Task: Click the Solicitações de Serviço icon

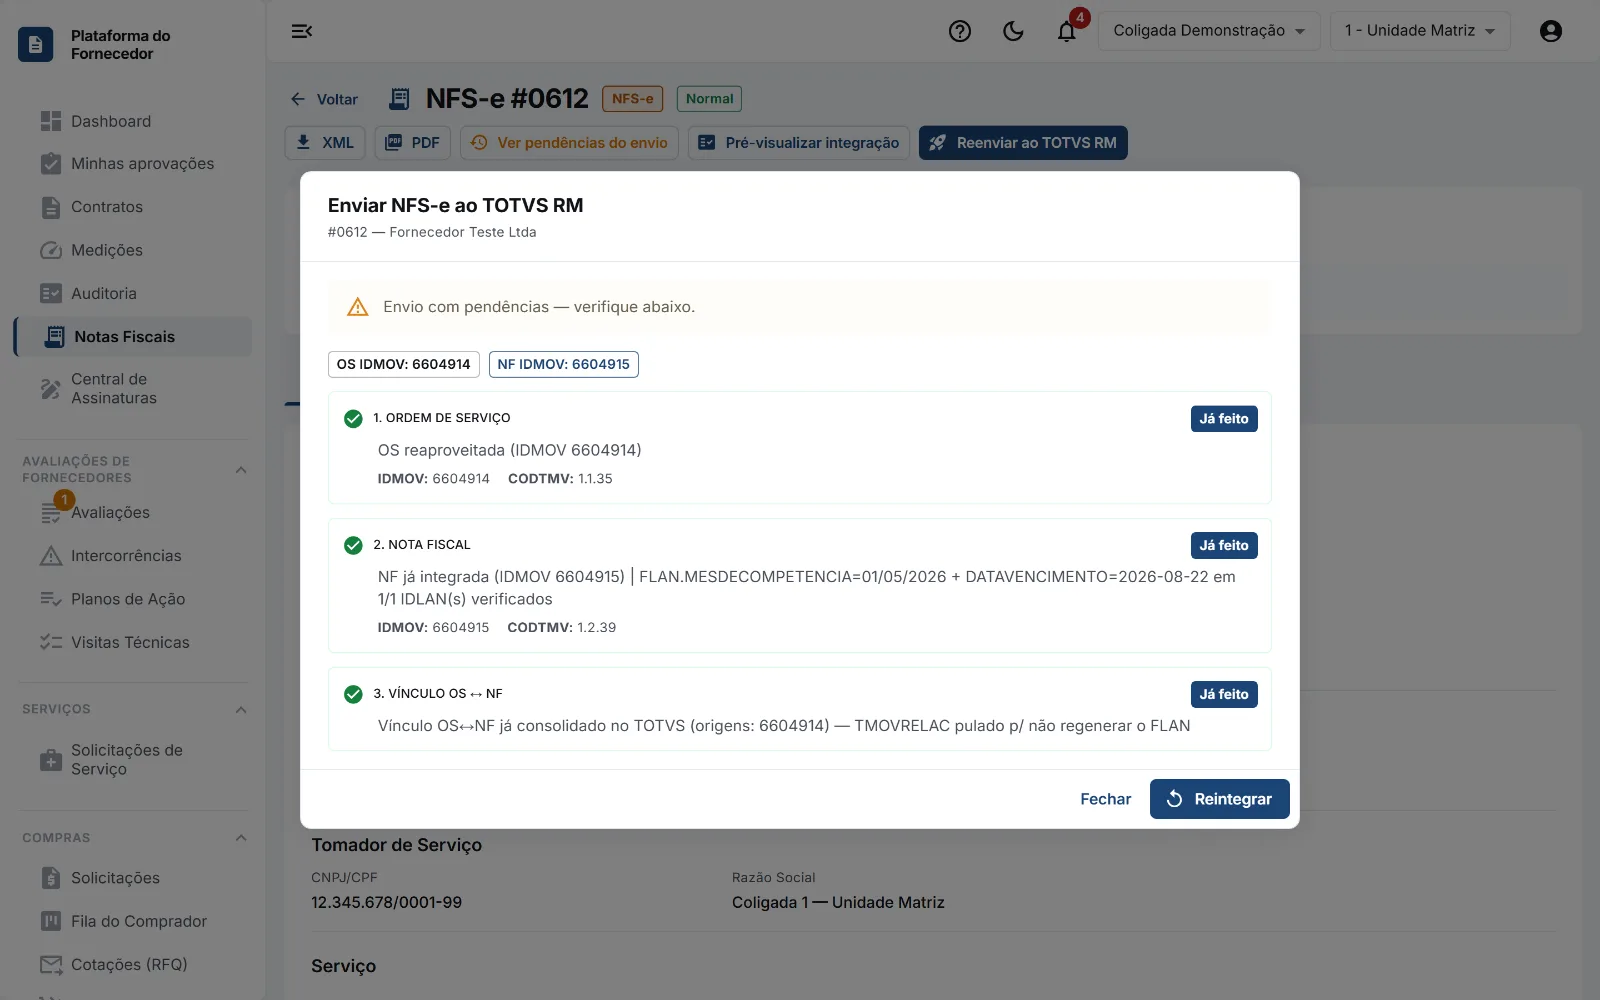Action: (x=51, y=760)
